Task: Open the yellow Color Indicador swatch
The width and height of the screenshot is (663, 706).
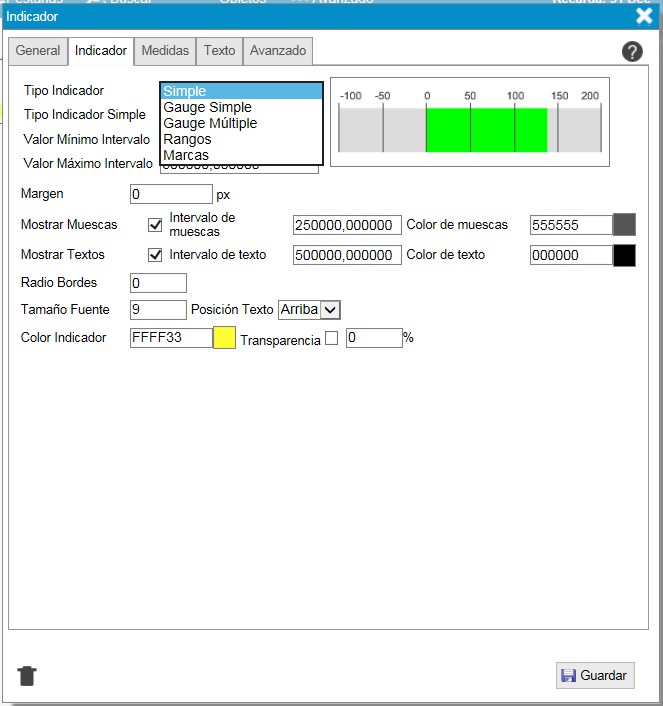Action: point(224,338)
